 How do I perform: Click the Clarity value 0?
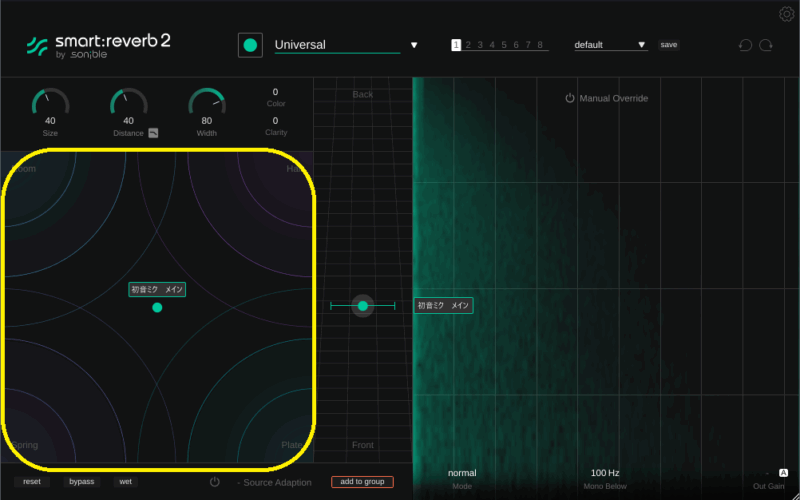pyautogui.click(x=276, y=121)
